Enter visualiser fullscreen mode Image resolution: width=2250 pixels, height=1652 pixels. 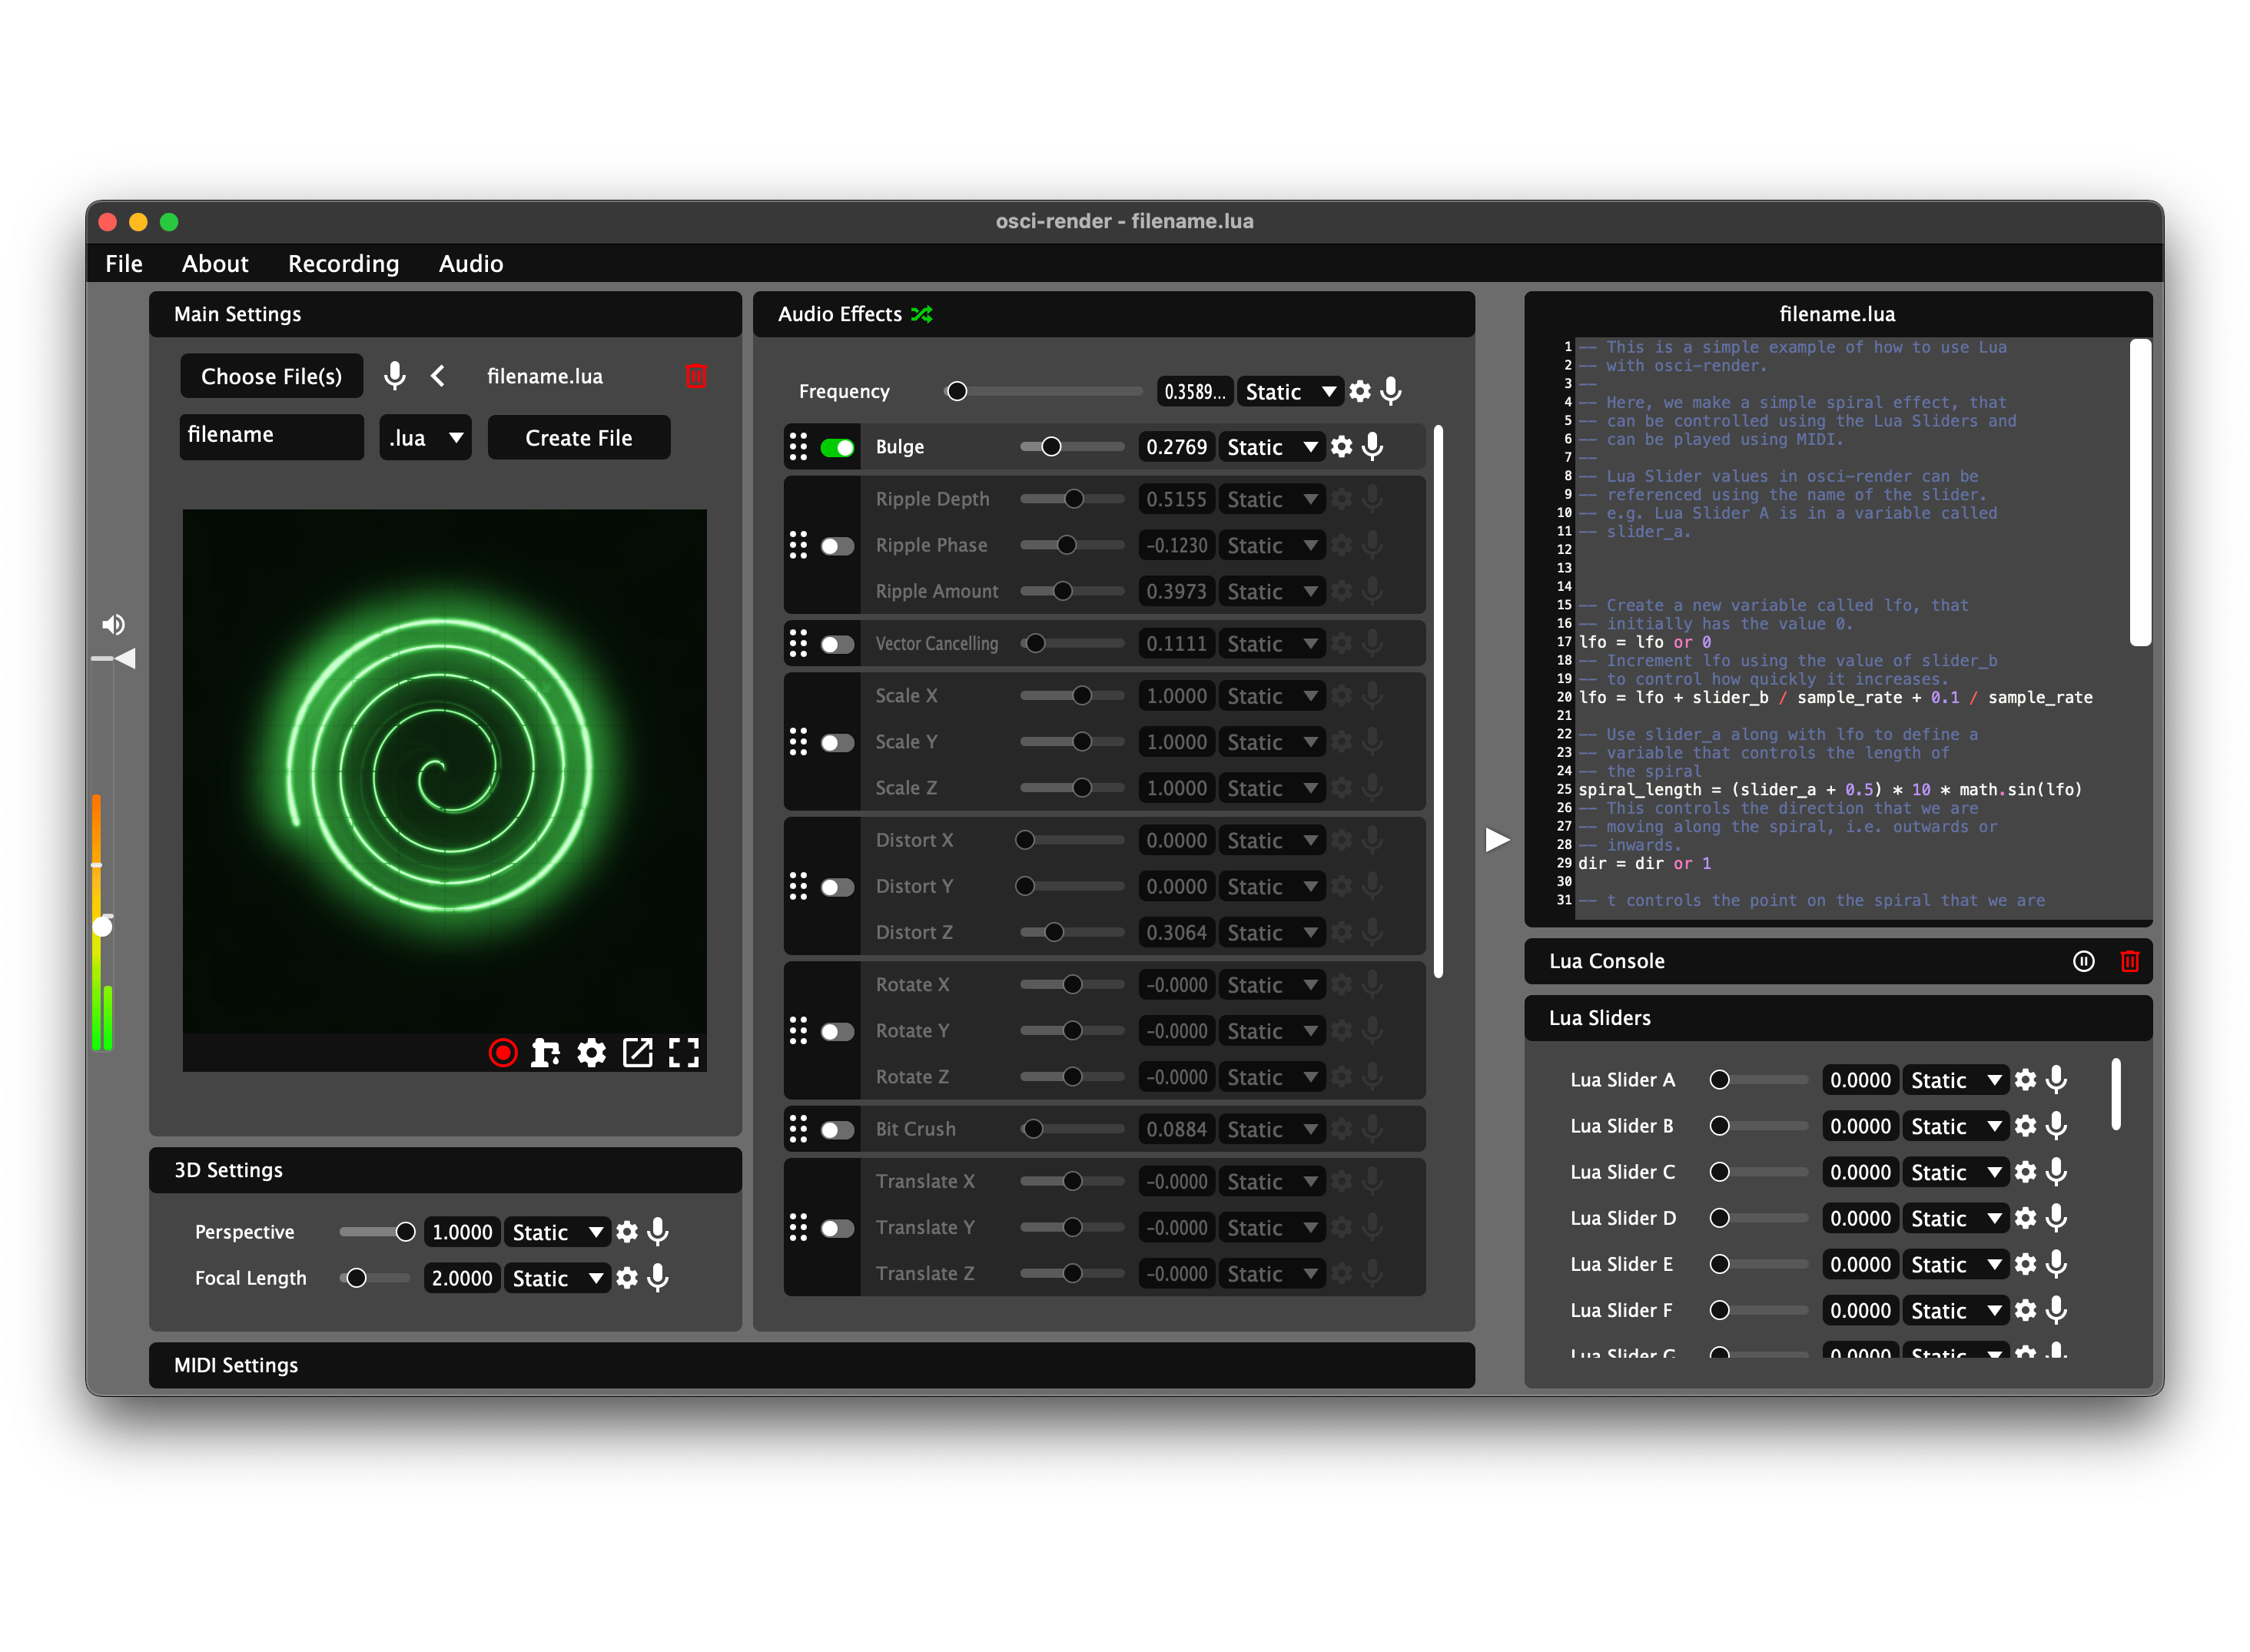coord(684,1052)
